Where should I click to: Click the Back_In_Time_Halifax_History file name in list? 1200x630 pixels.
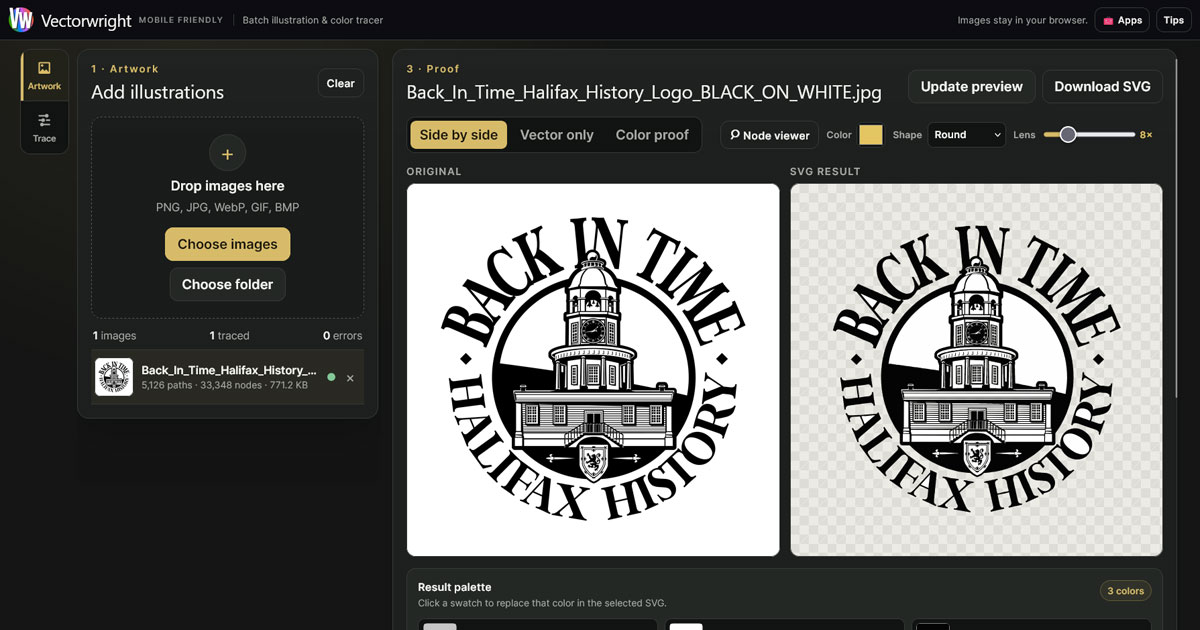[x=229, y=370]
